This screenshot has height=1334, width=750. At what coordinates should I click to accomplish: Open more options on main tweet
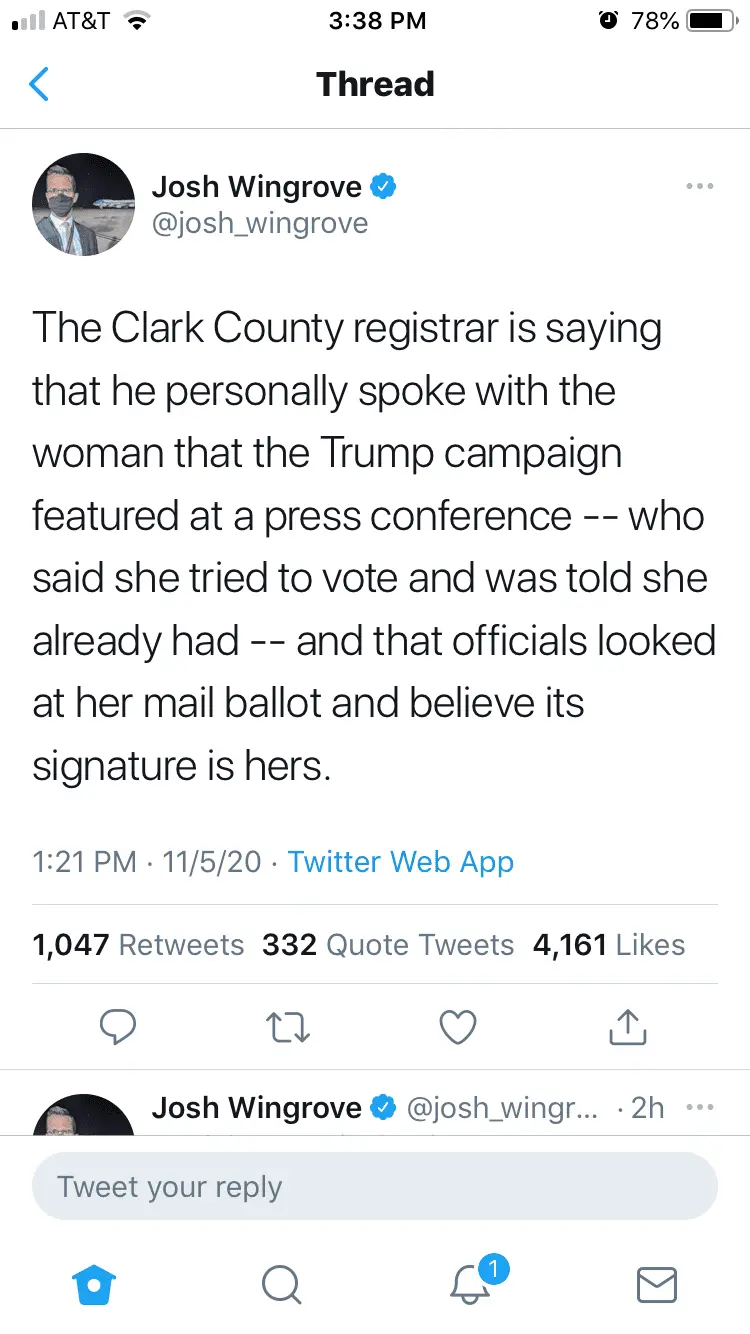pyautogui.click(x=700, y=186)
